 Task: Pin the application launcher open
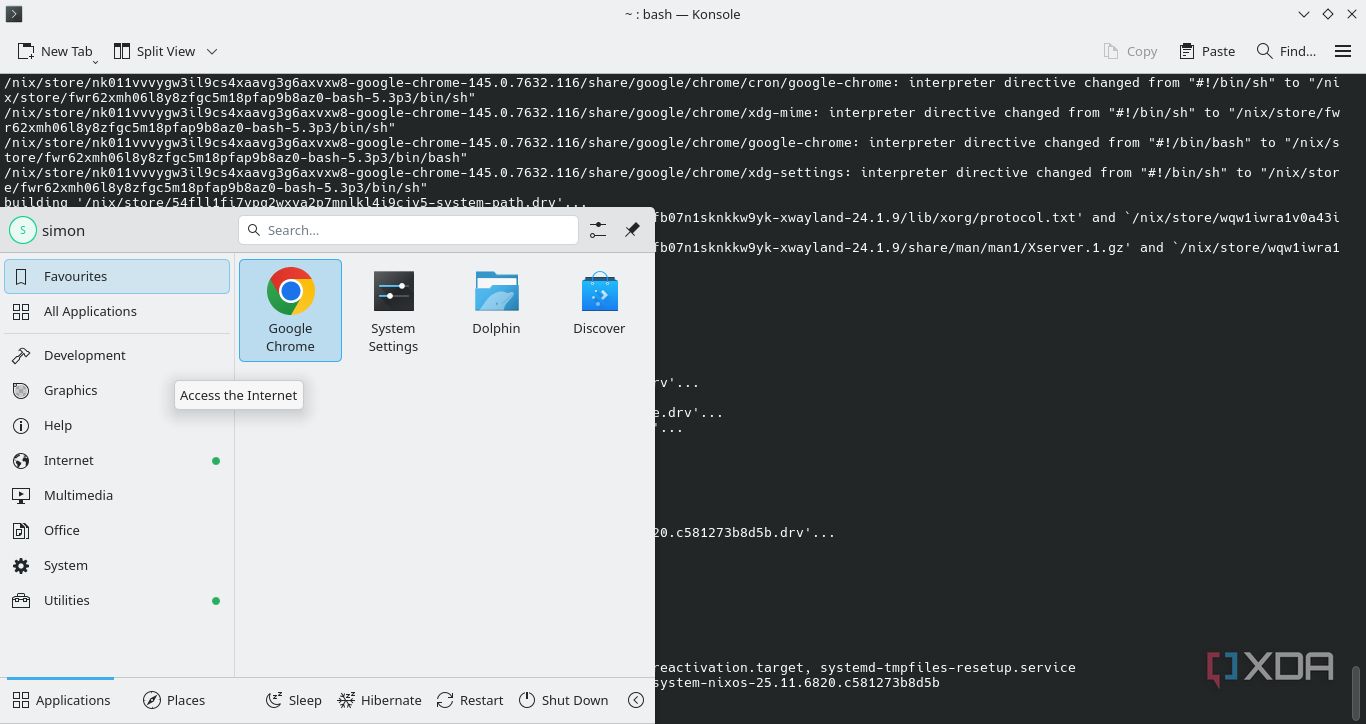pyautogui.click(x=632, y=230)
